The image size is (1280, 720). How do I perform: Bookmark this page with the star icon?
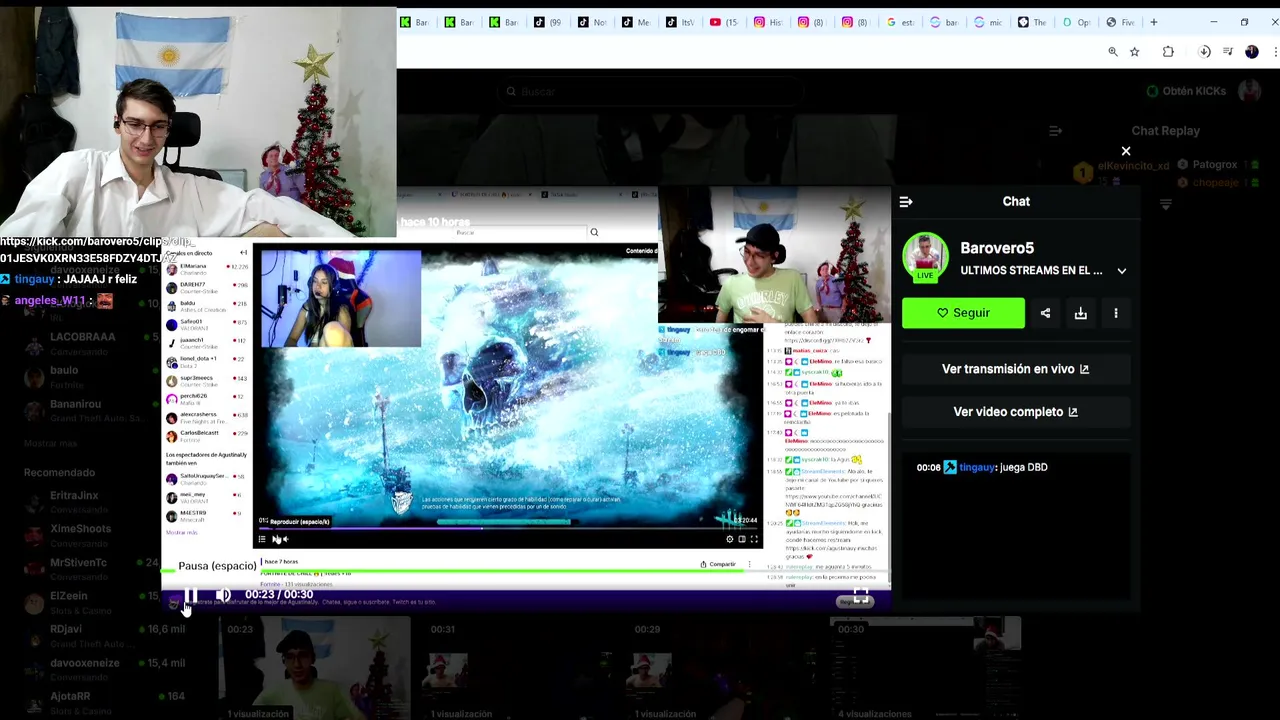click(1134, 52)
